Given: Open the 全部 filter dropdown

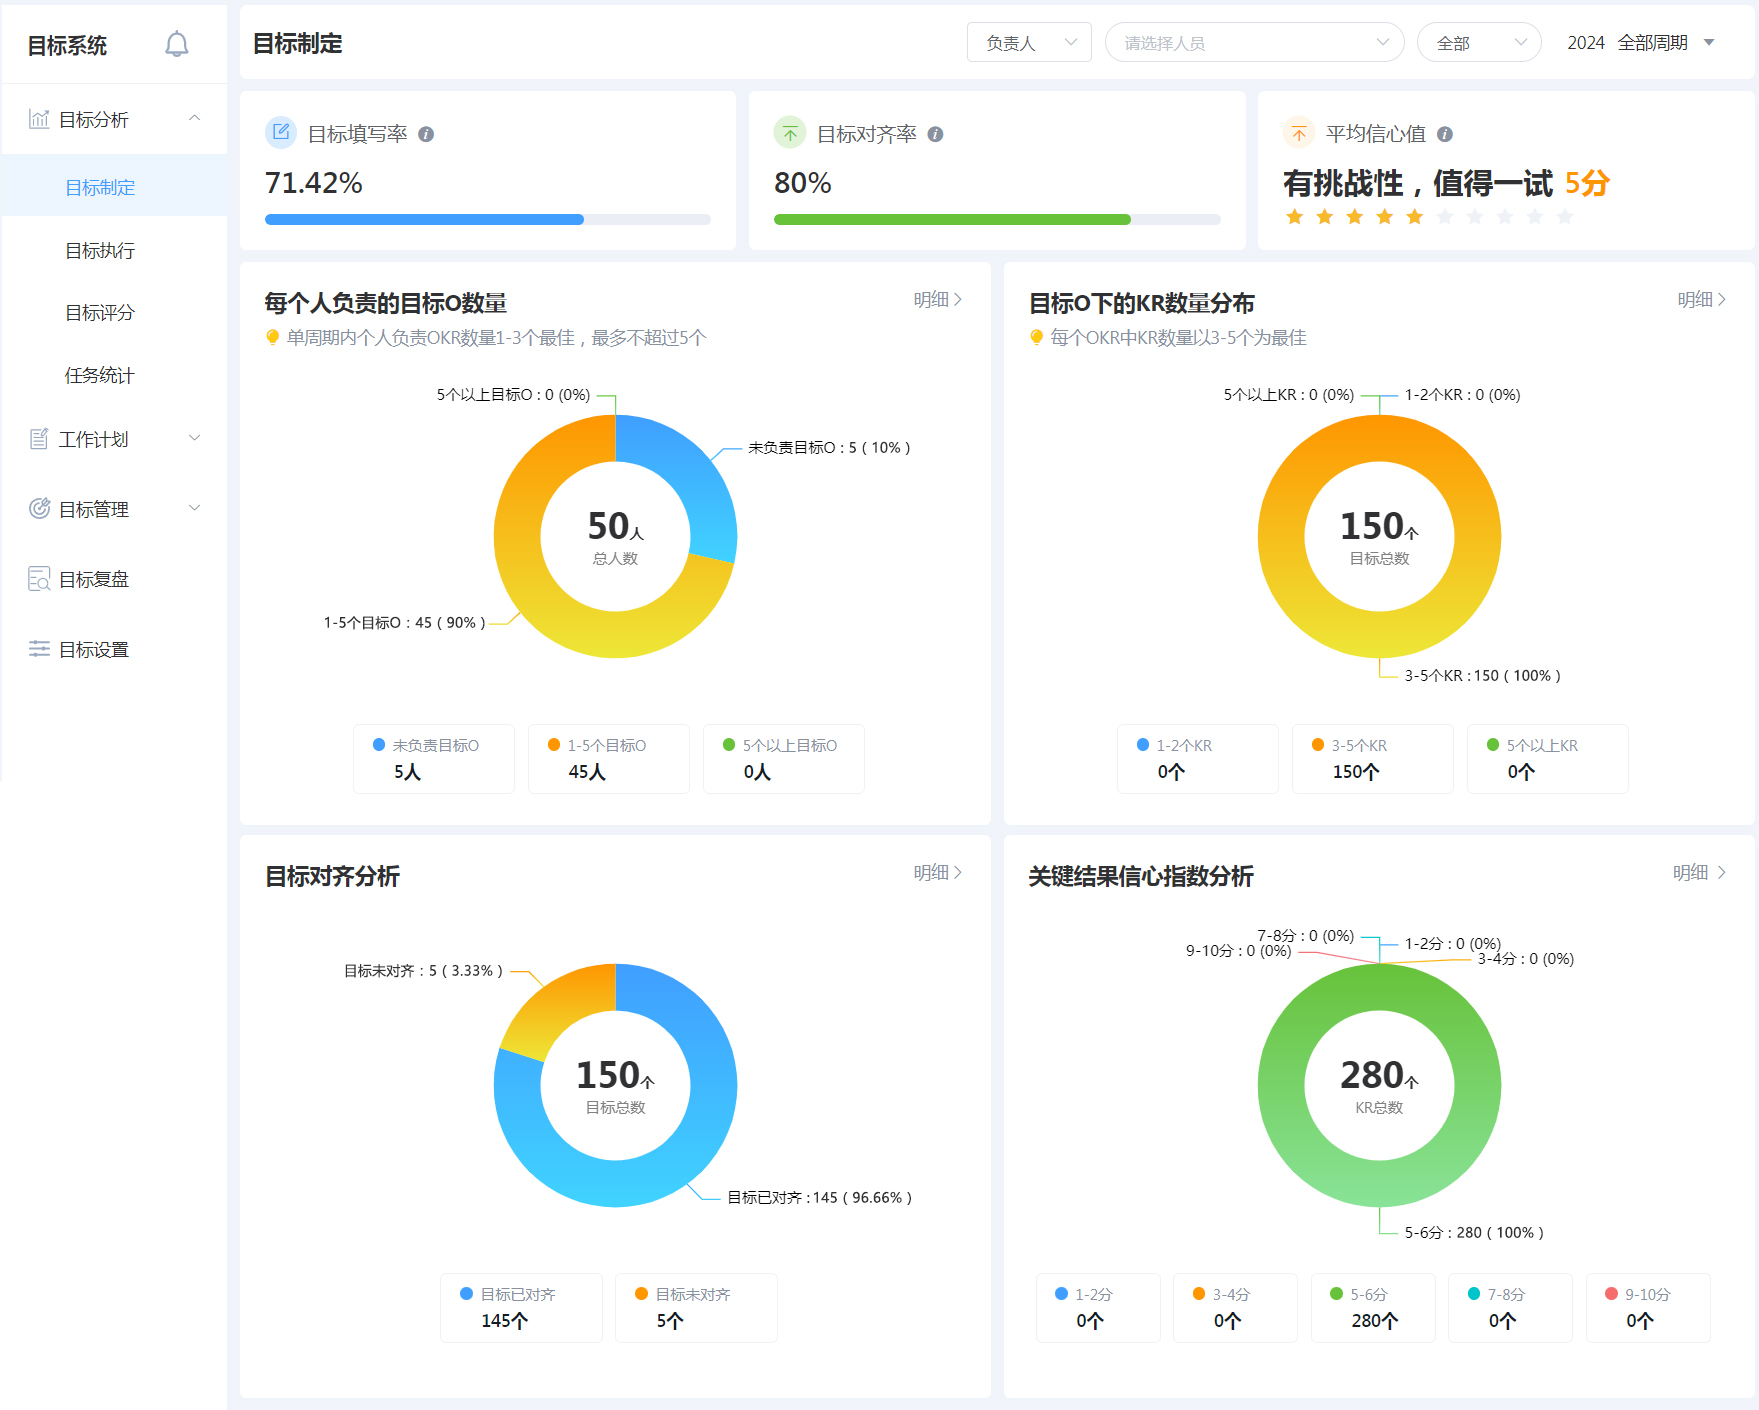Looking at the screenshot, I should (1478, 43).
